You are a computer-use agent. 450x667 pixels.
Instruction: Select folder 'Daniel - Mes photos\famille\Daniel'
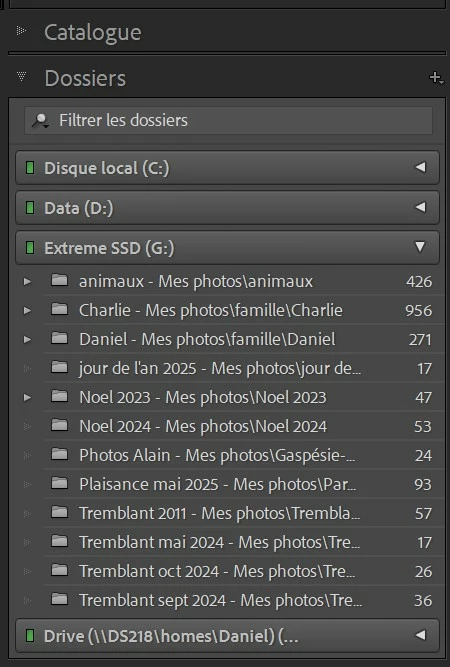click(207, 339)
